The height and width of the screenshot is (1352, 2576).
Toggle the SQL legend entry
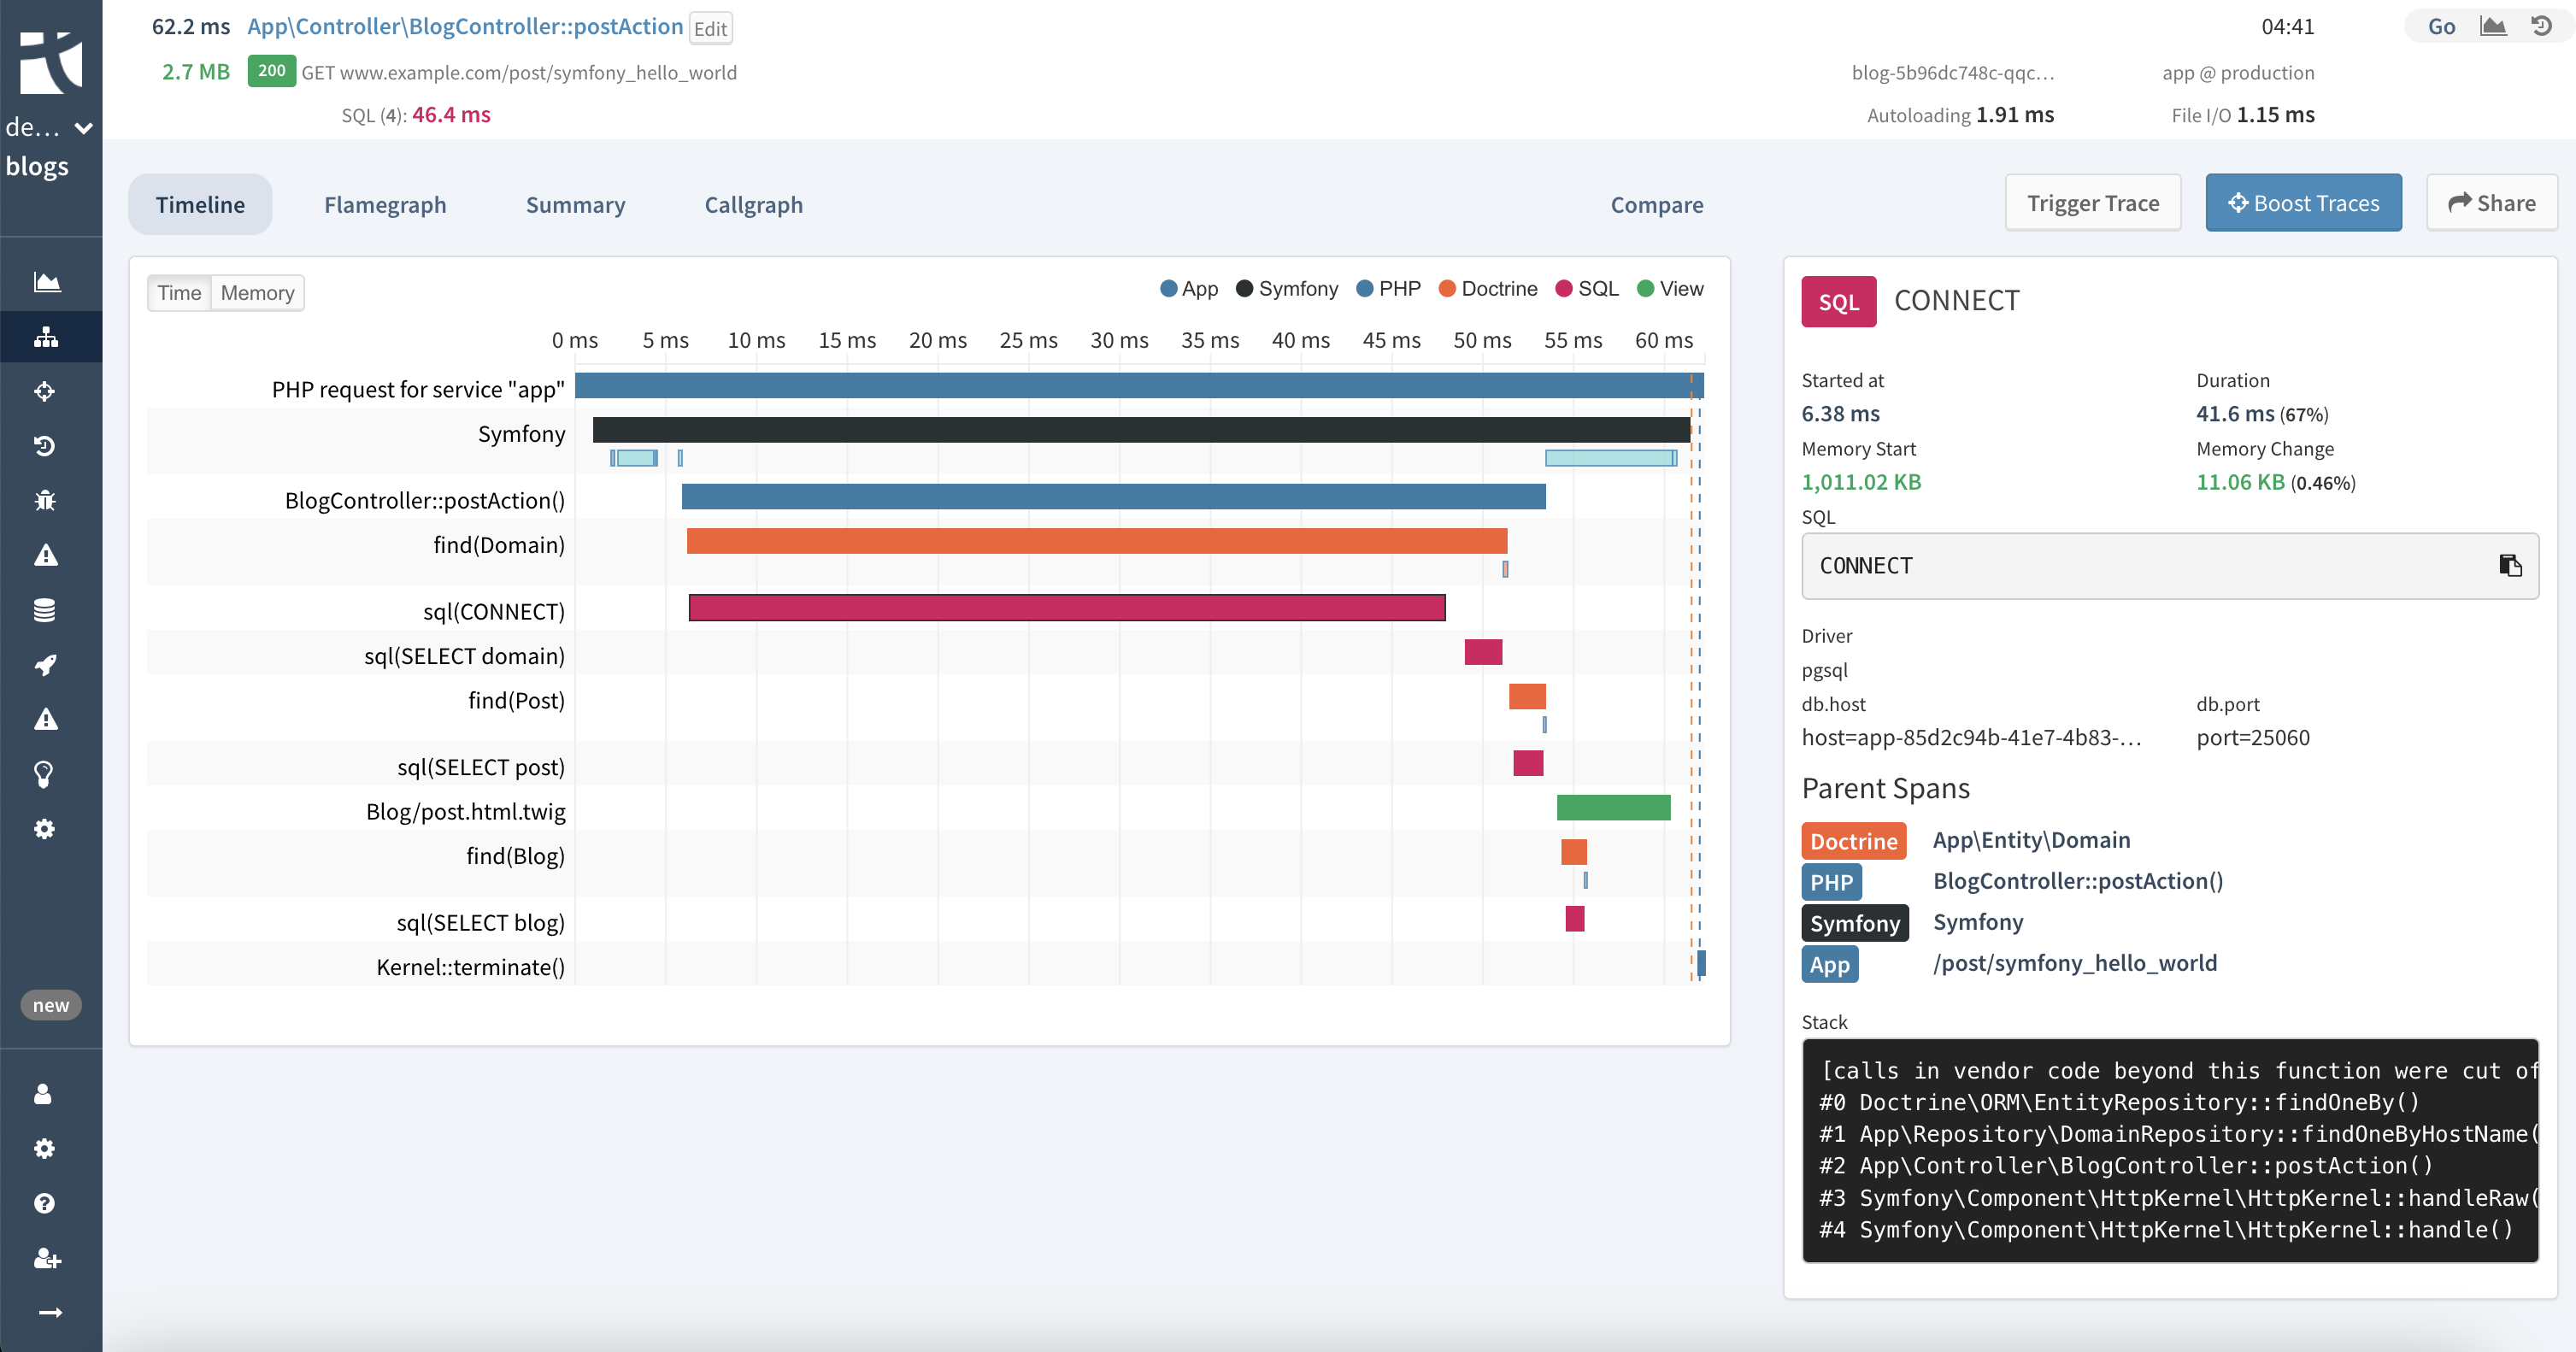[x=1588, y=289]
